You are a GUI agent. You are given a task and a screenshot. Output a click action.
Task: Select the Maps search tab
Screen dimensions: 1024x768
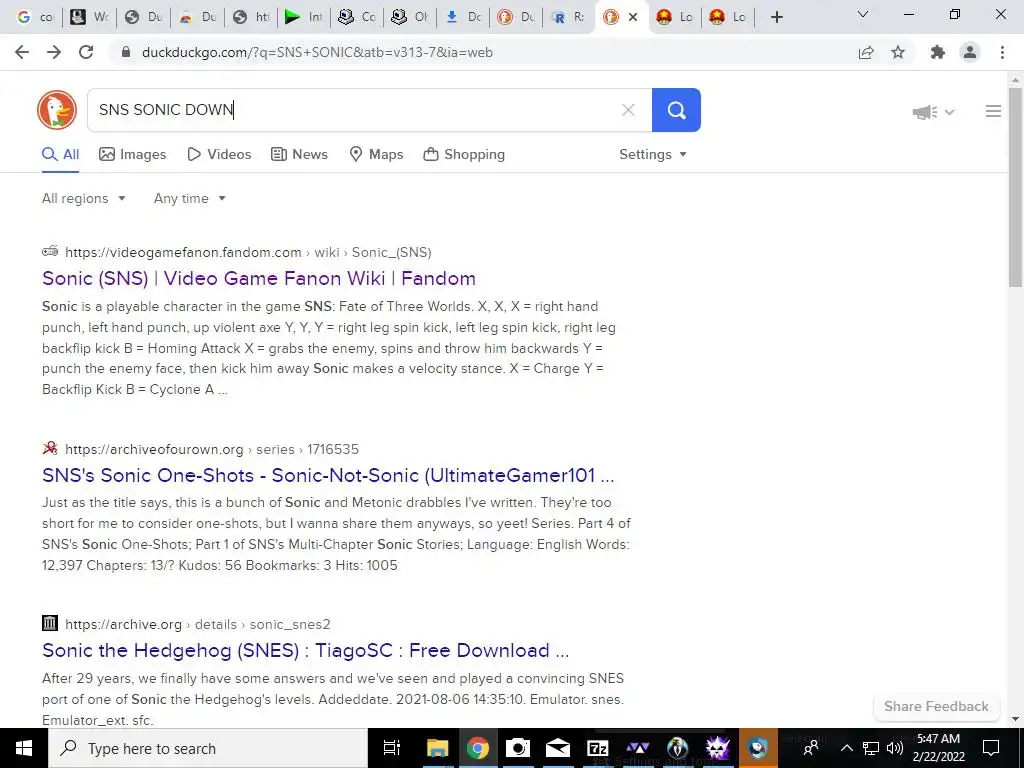point(376,155)
